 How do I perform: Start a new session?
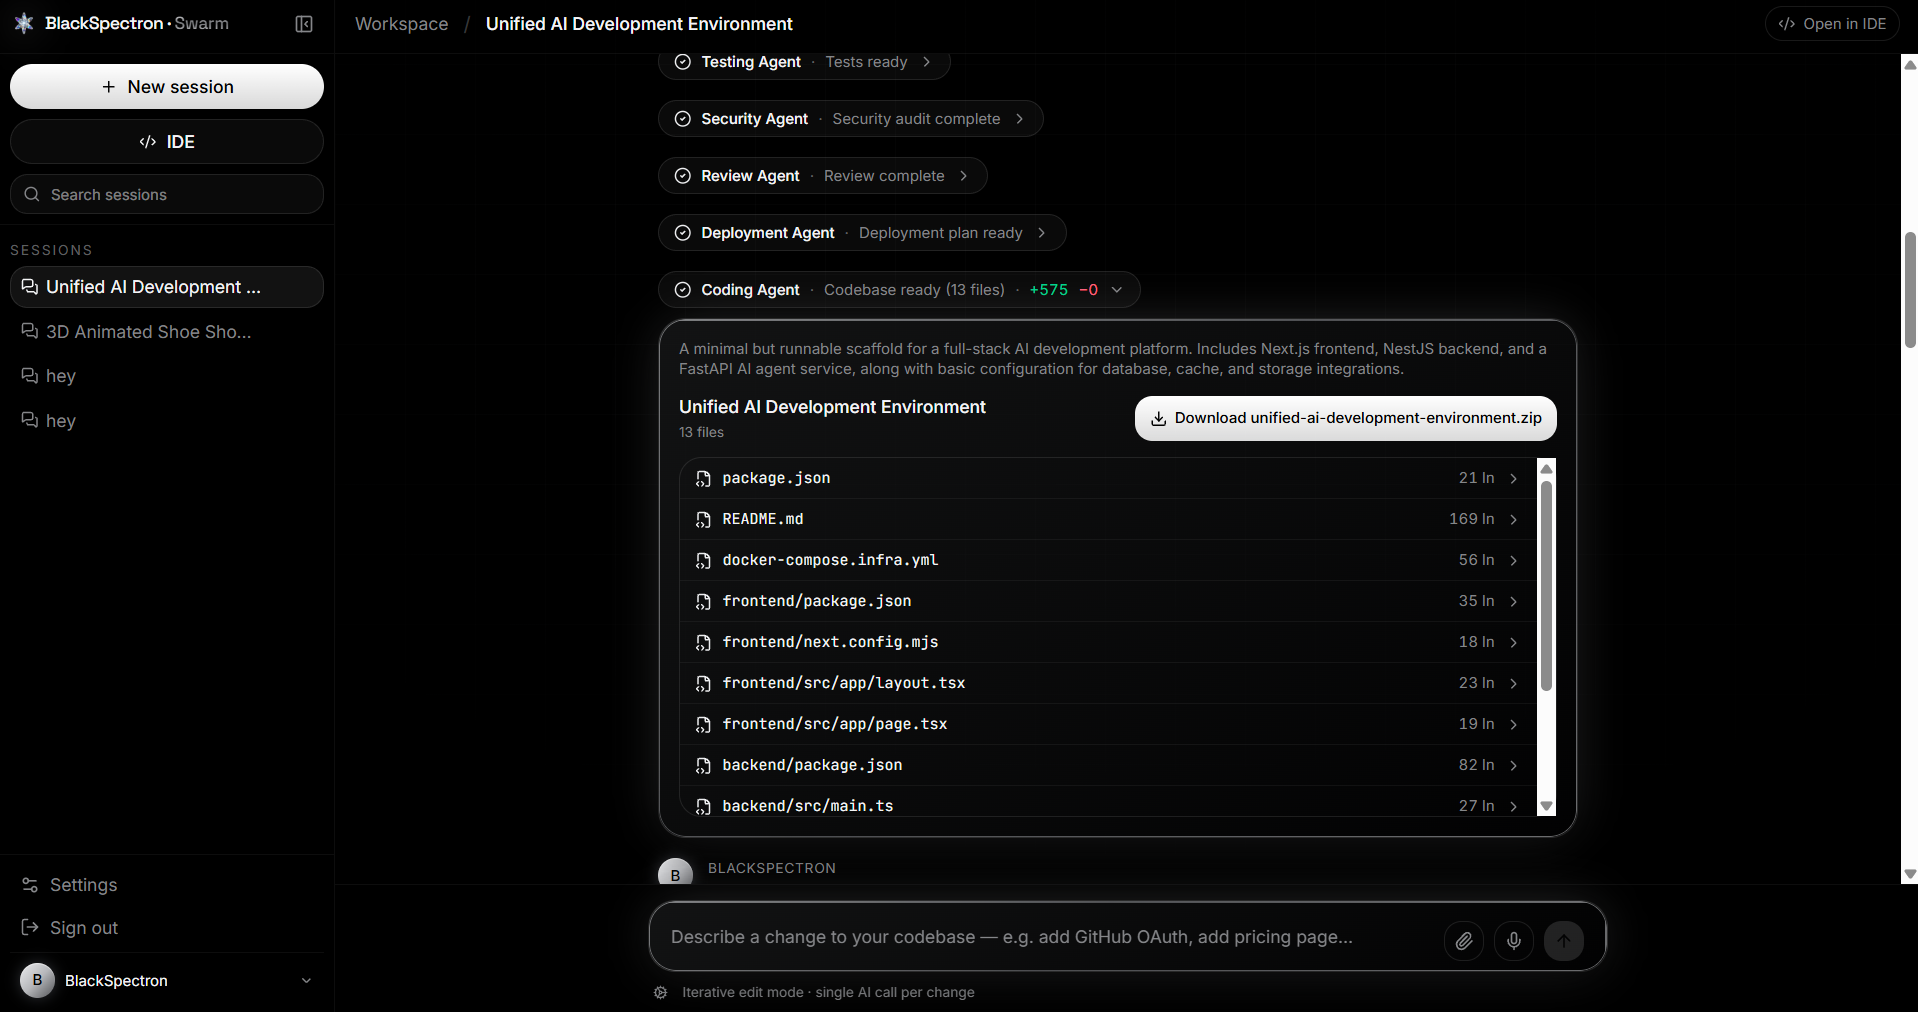tap(167, 87)
